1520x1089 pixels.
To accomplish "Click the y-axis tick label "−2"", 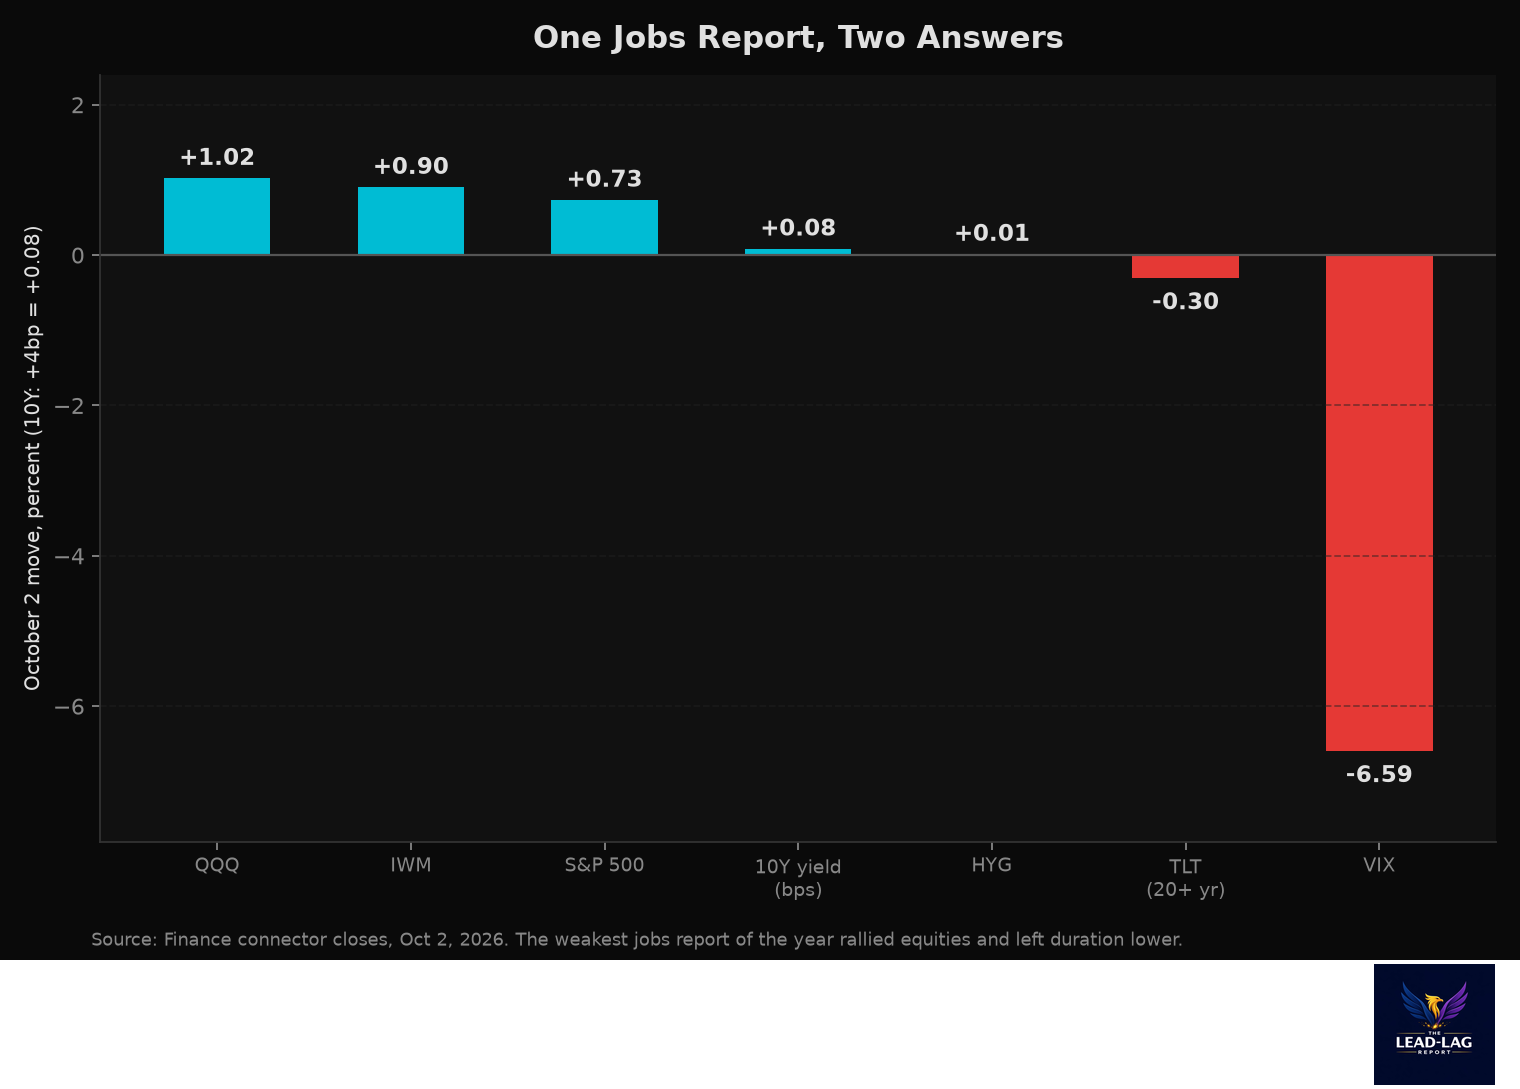I will point(70,405).
